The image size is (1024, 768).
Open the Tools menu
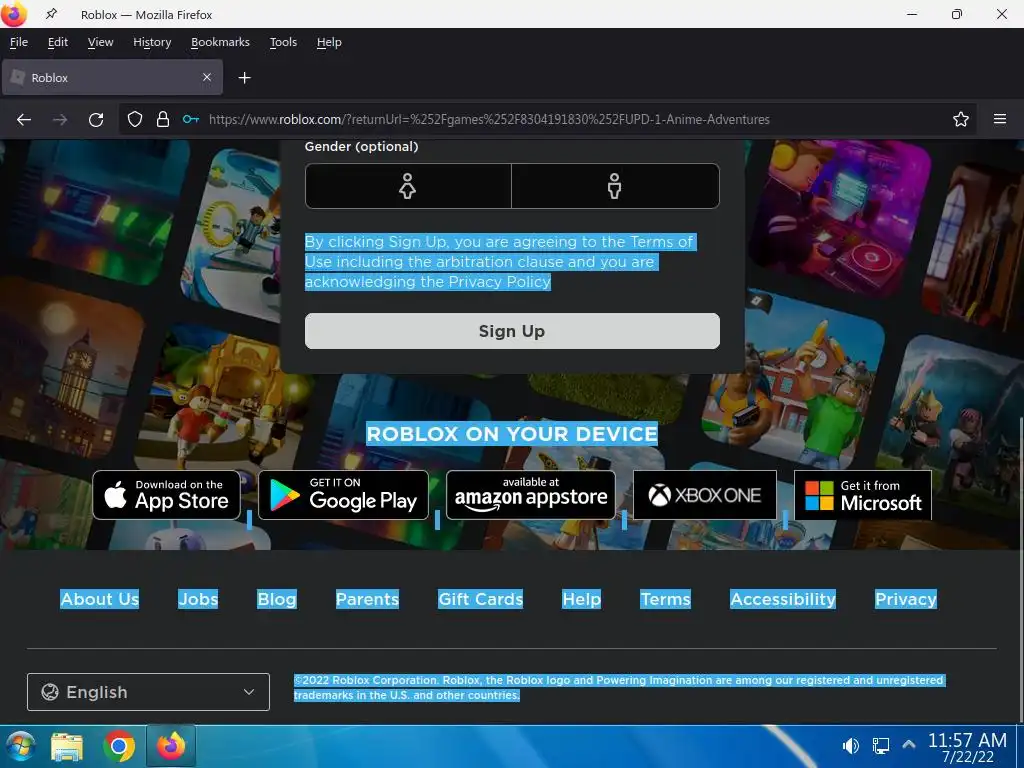pyautogui.click(x=283, y=42)
